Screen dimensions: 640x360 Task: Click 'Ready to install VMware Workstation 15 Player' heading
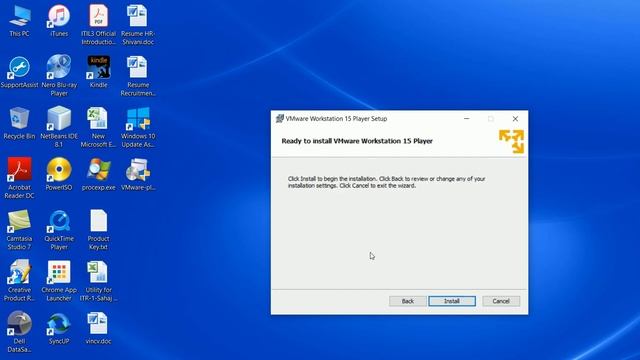pyautogui.click(x=357, y=141)
